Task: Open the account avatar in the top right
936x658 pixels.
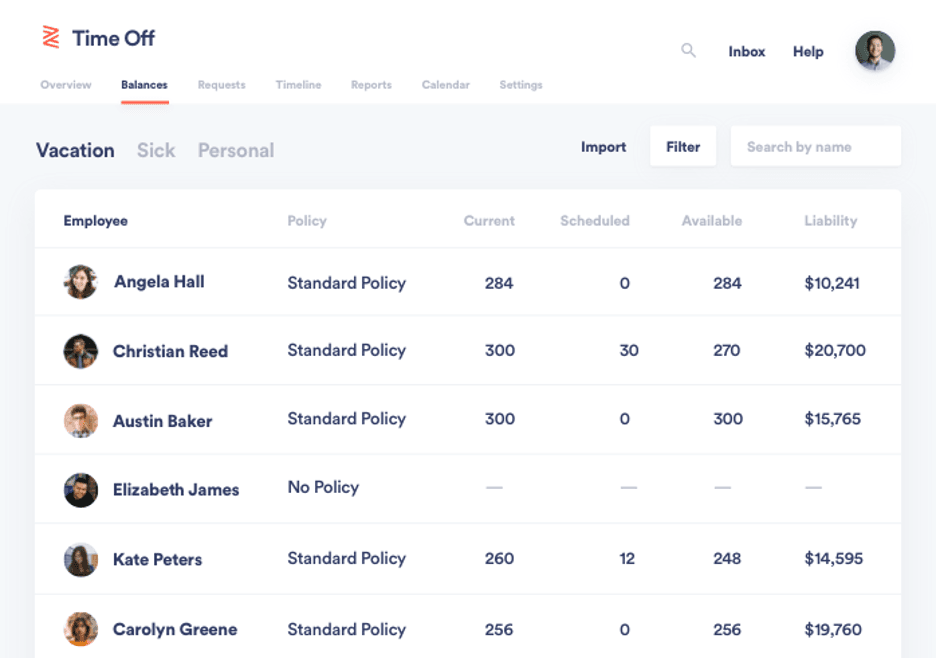Action: (875, 50)
